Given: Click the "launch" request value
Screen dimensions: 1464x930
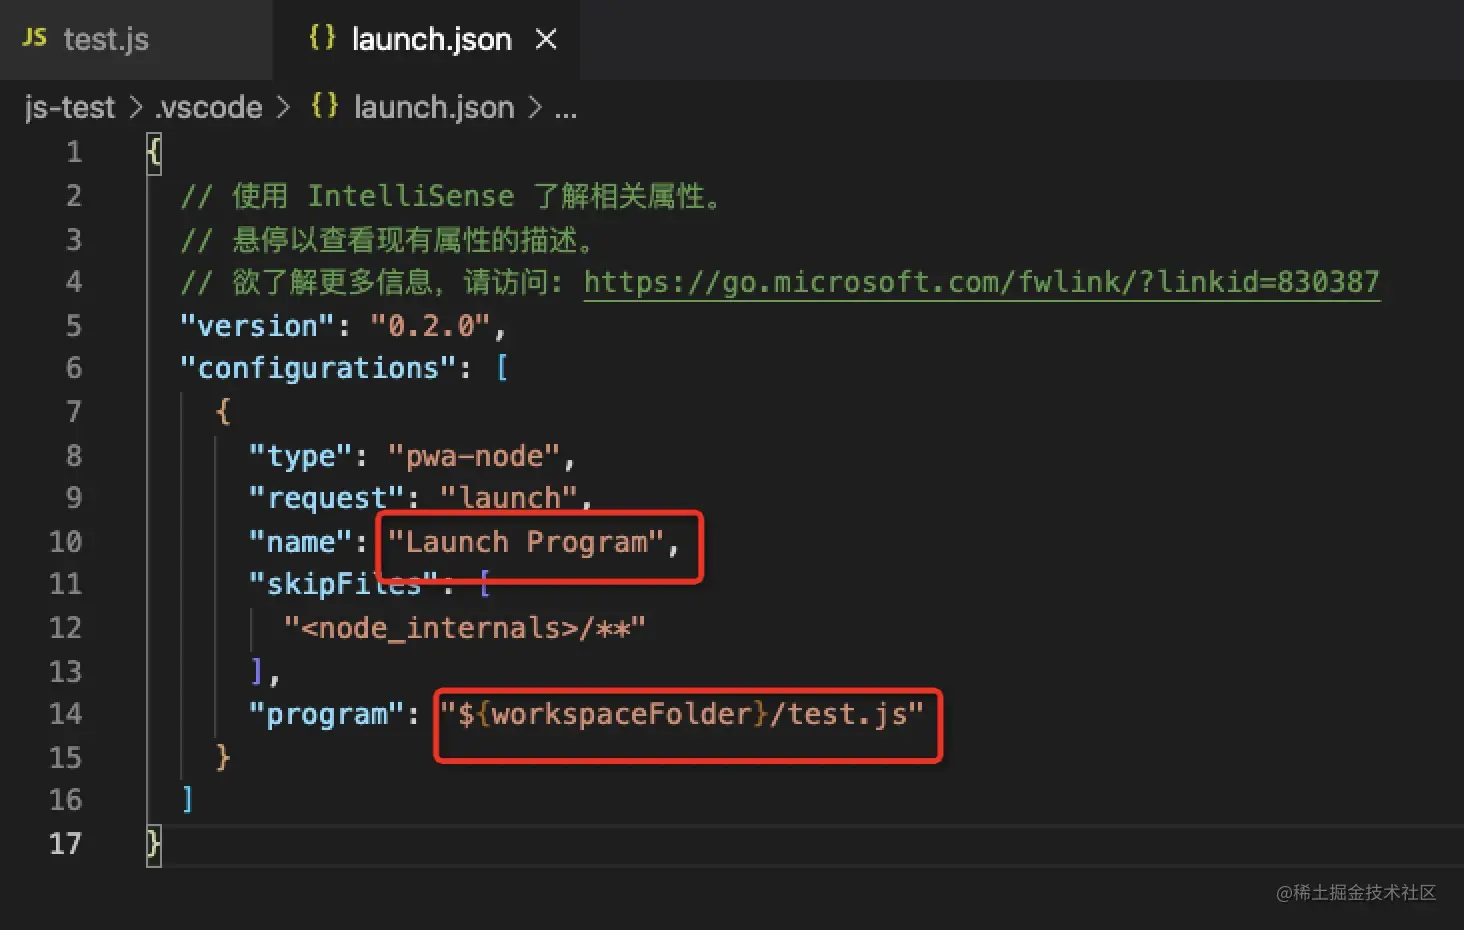Looking at the screenshot, I should pos(509,498).
